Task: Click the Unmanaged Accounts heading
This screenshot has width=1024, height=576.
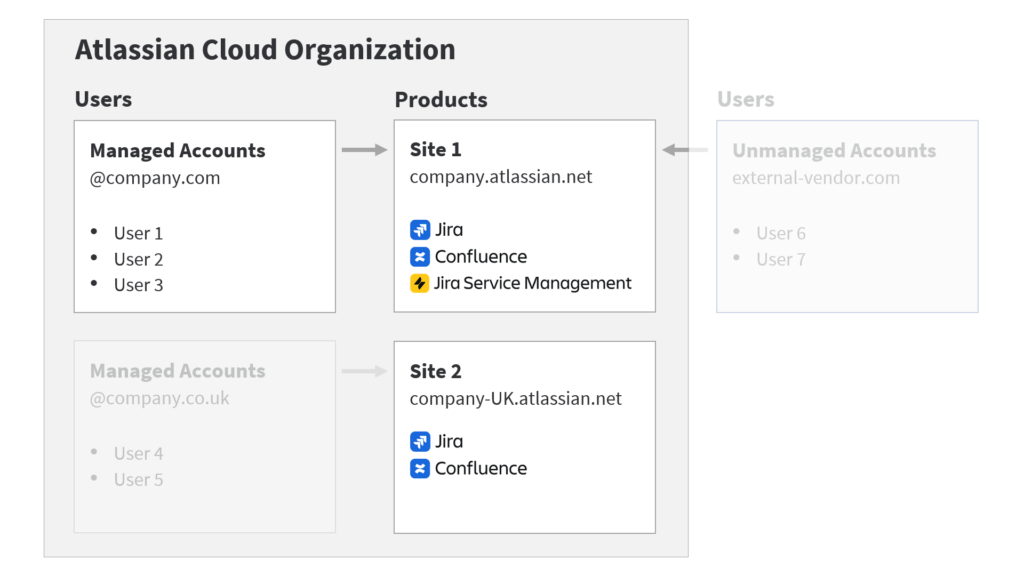Action: click(834, 151)
